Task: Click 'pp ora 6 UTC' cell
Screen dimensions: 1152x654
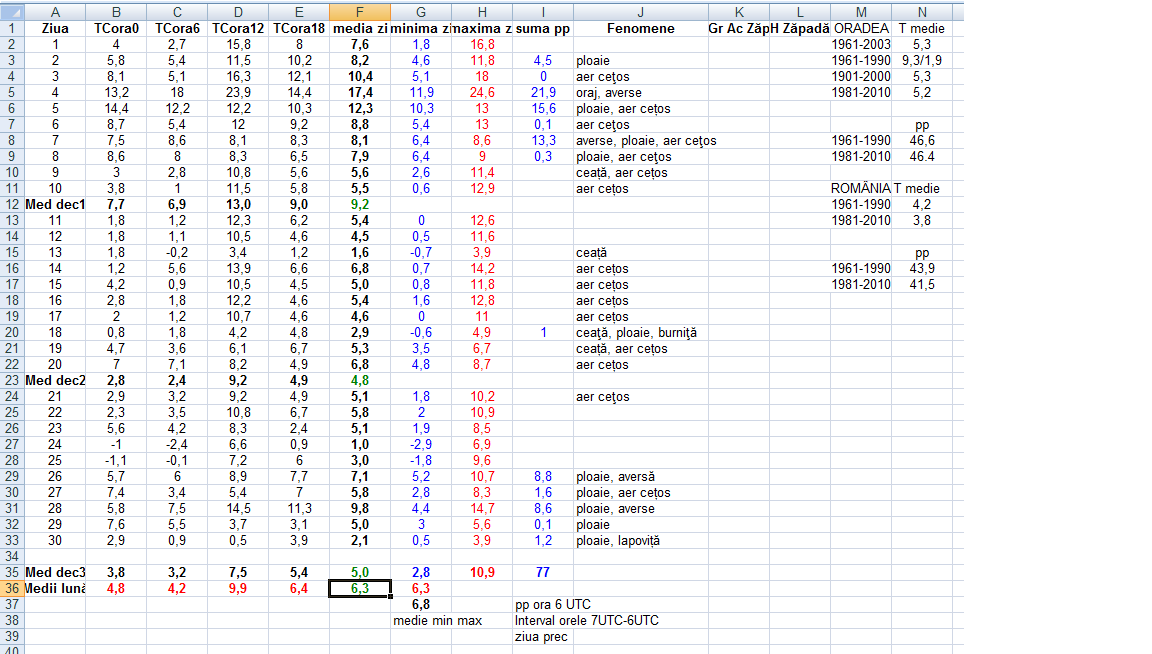Action: click(x=552, y=605)
